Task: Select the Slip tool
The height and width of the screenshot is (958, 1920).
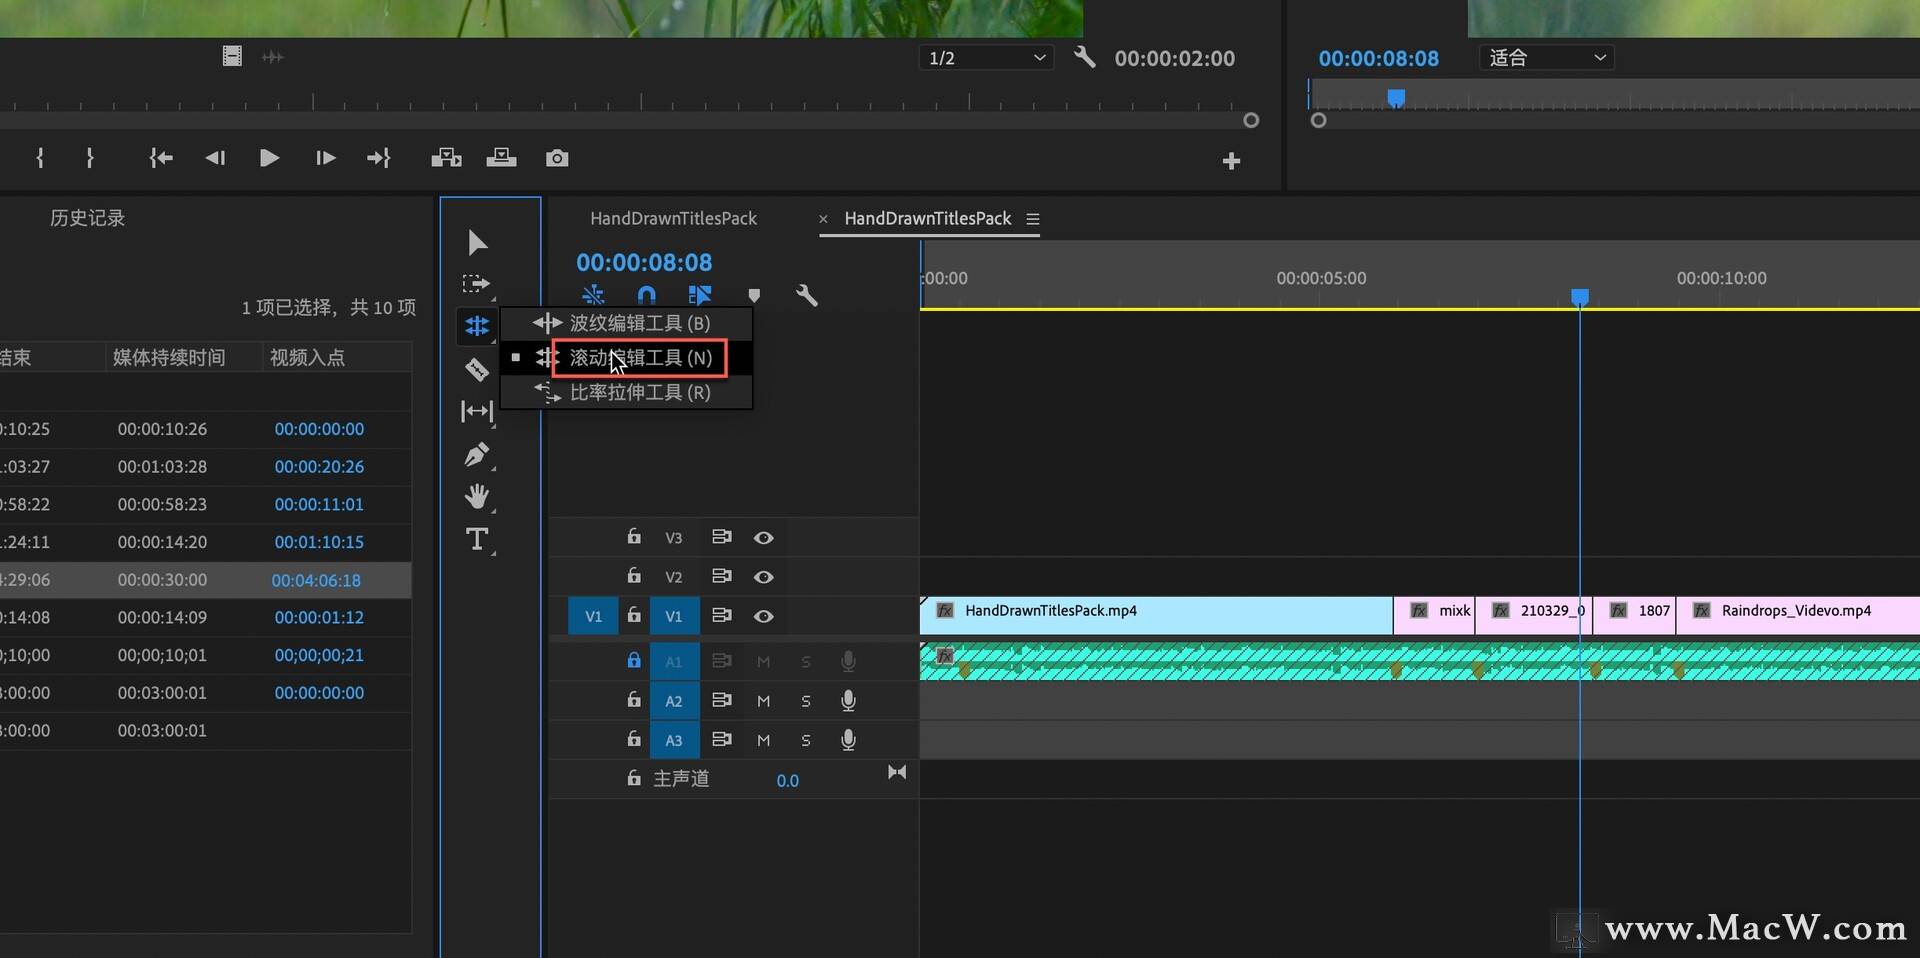Action: [x=477, y=411]
